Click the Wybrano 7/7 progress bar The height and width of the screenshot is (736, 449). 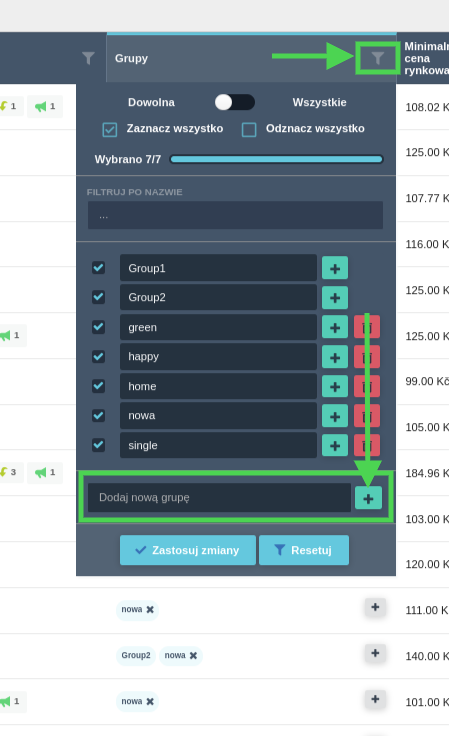coord(276,160)
